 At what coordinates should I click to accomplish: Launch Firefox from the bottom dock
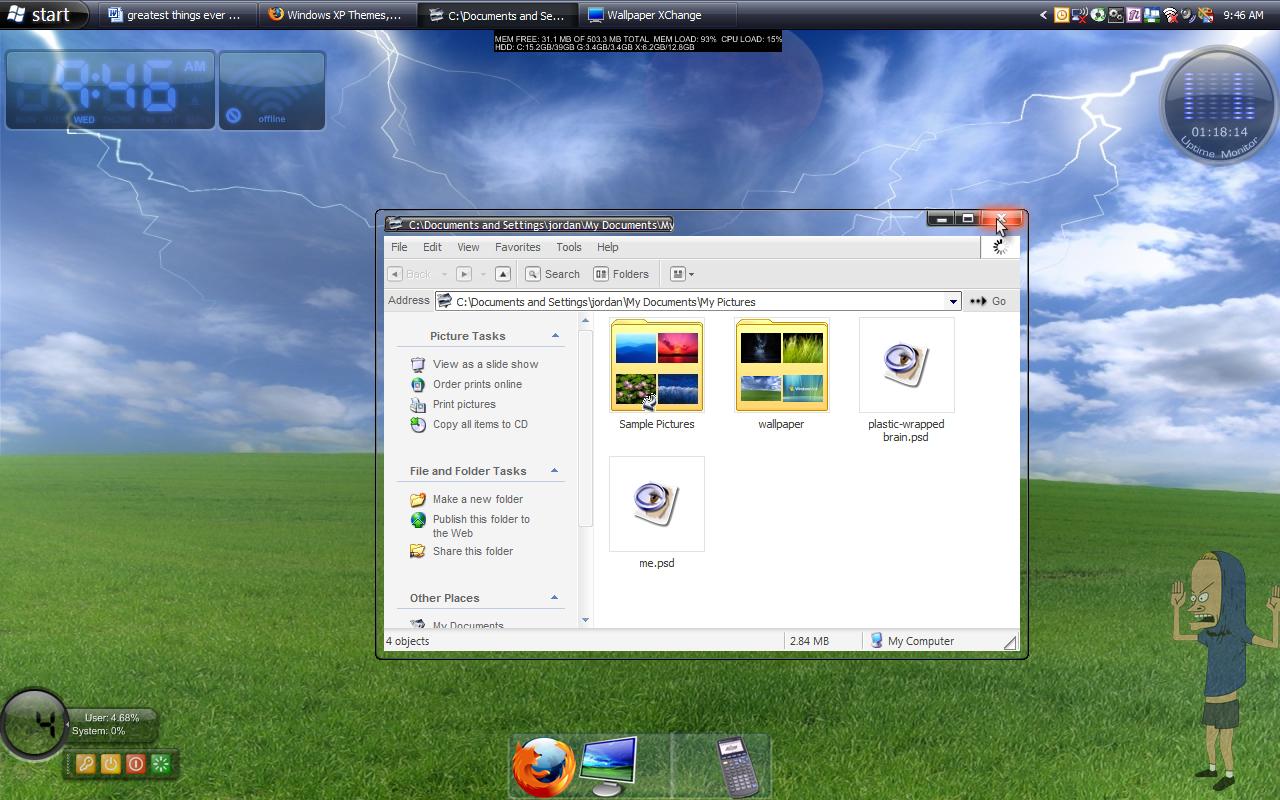pyautogui.click(x=542, y=766)
